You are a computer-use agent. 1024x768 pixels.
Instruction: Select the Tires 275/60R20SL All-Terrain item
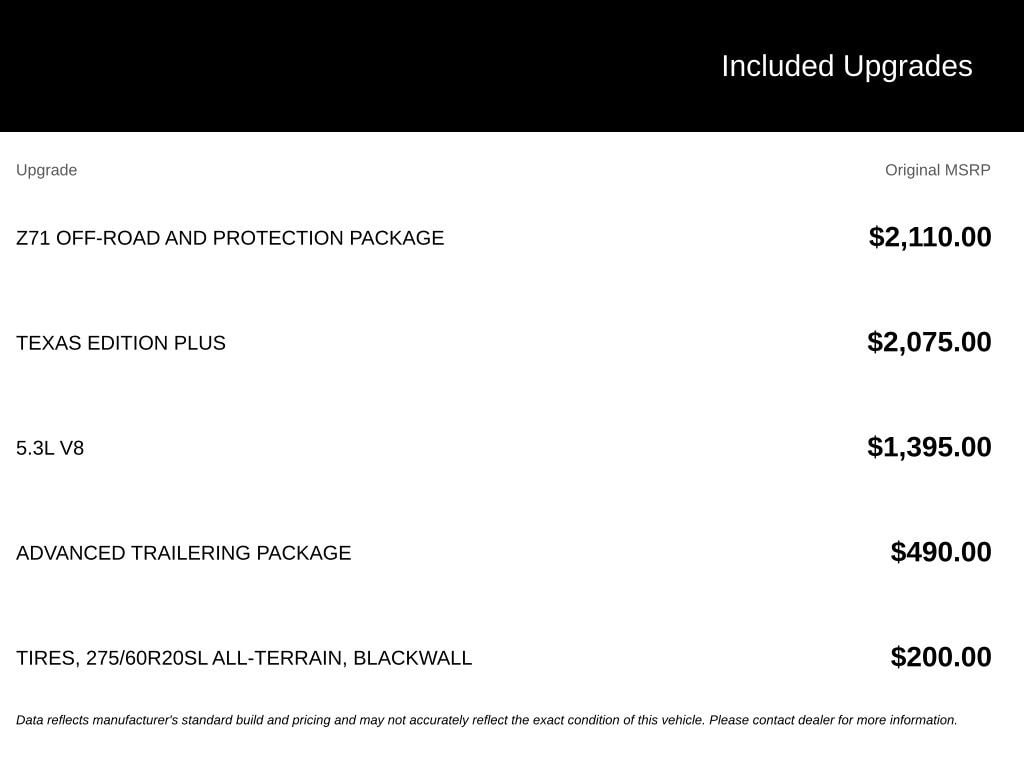pyautogui.click(x=244, y=658)
